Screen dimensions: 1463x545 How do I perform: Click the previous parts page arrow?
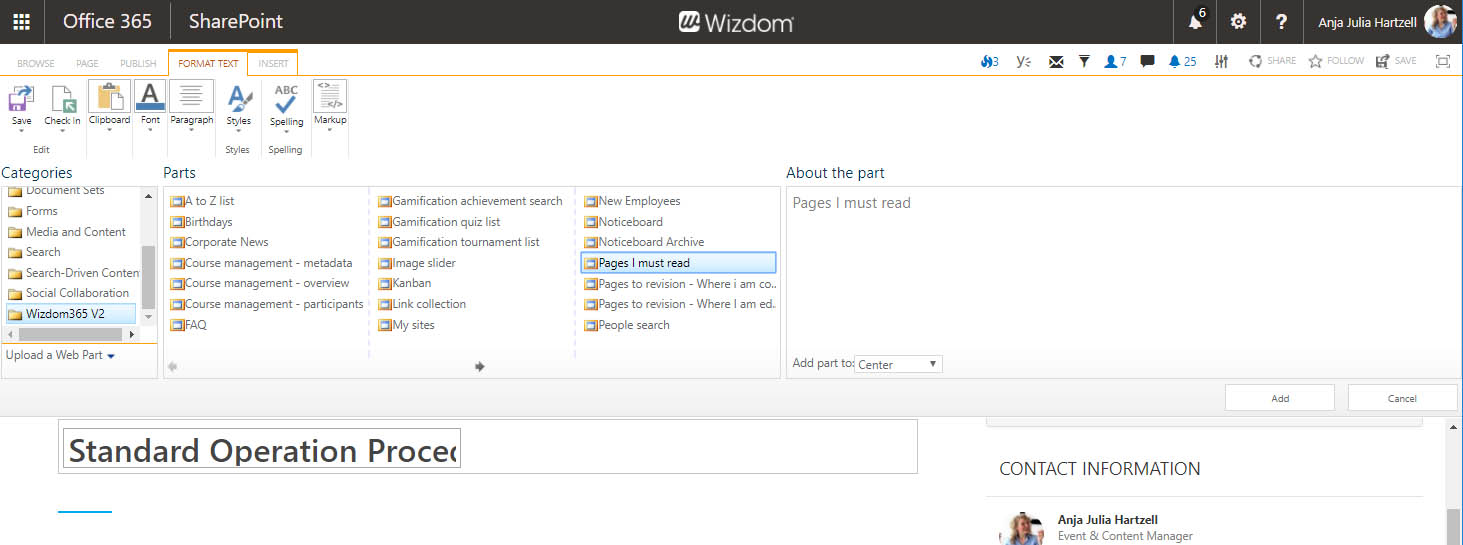pos(173,367)
